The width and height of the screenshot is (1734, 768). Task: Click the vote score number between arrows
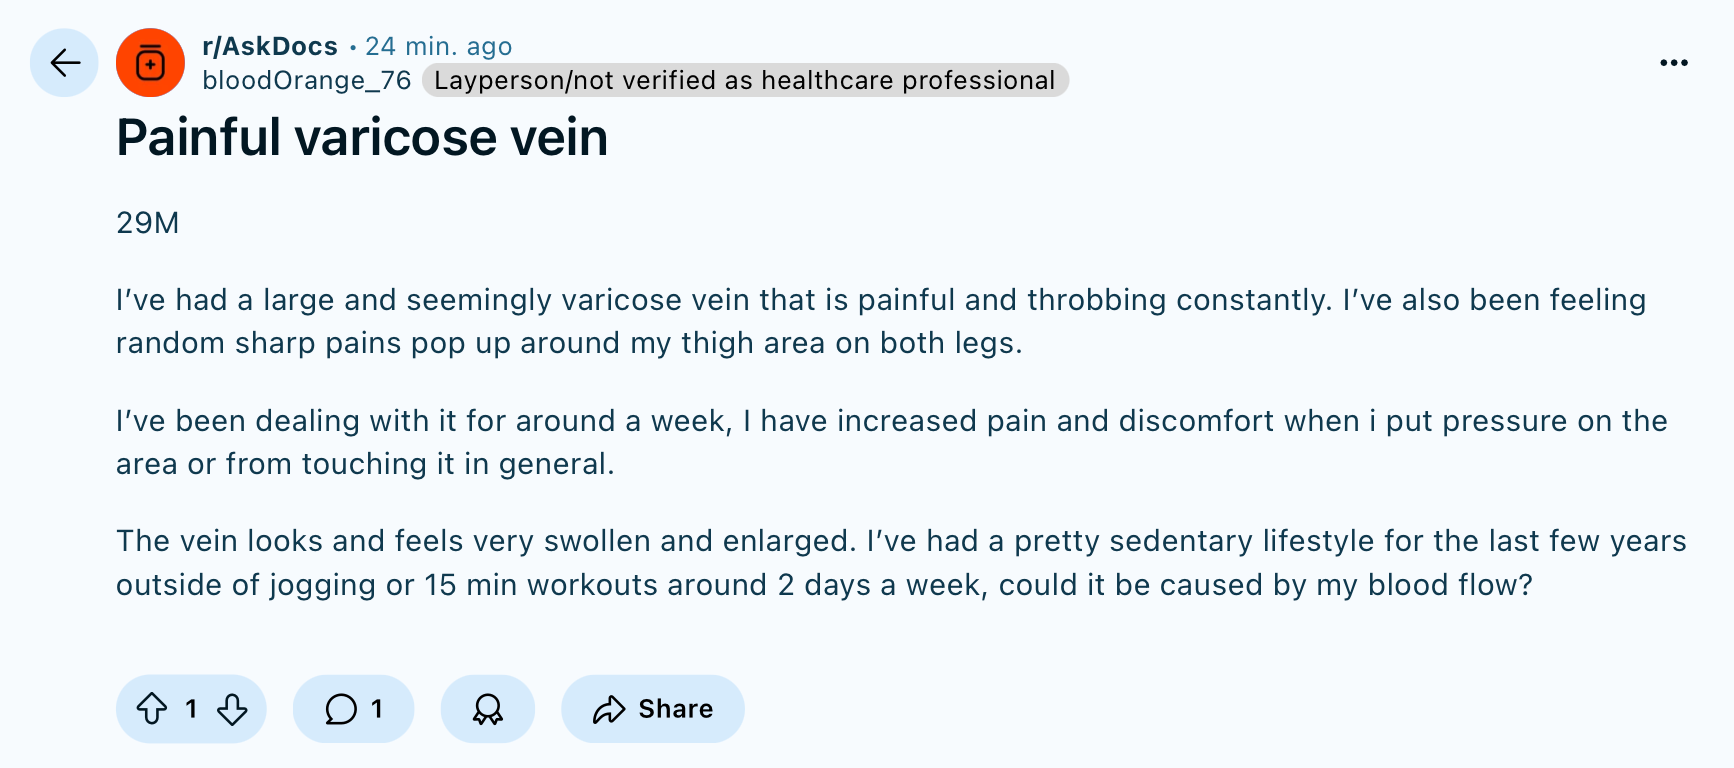(191, 709)
